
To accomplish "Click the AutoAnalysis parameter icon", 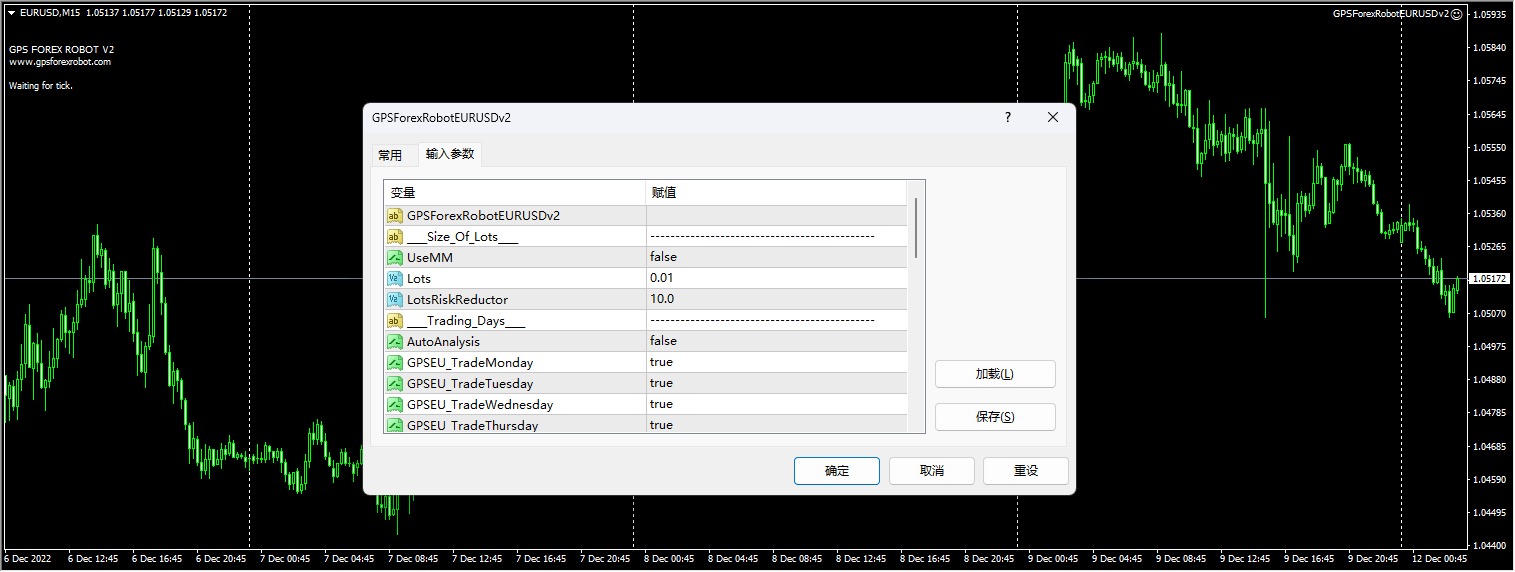I will coord(394,341).
